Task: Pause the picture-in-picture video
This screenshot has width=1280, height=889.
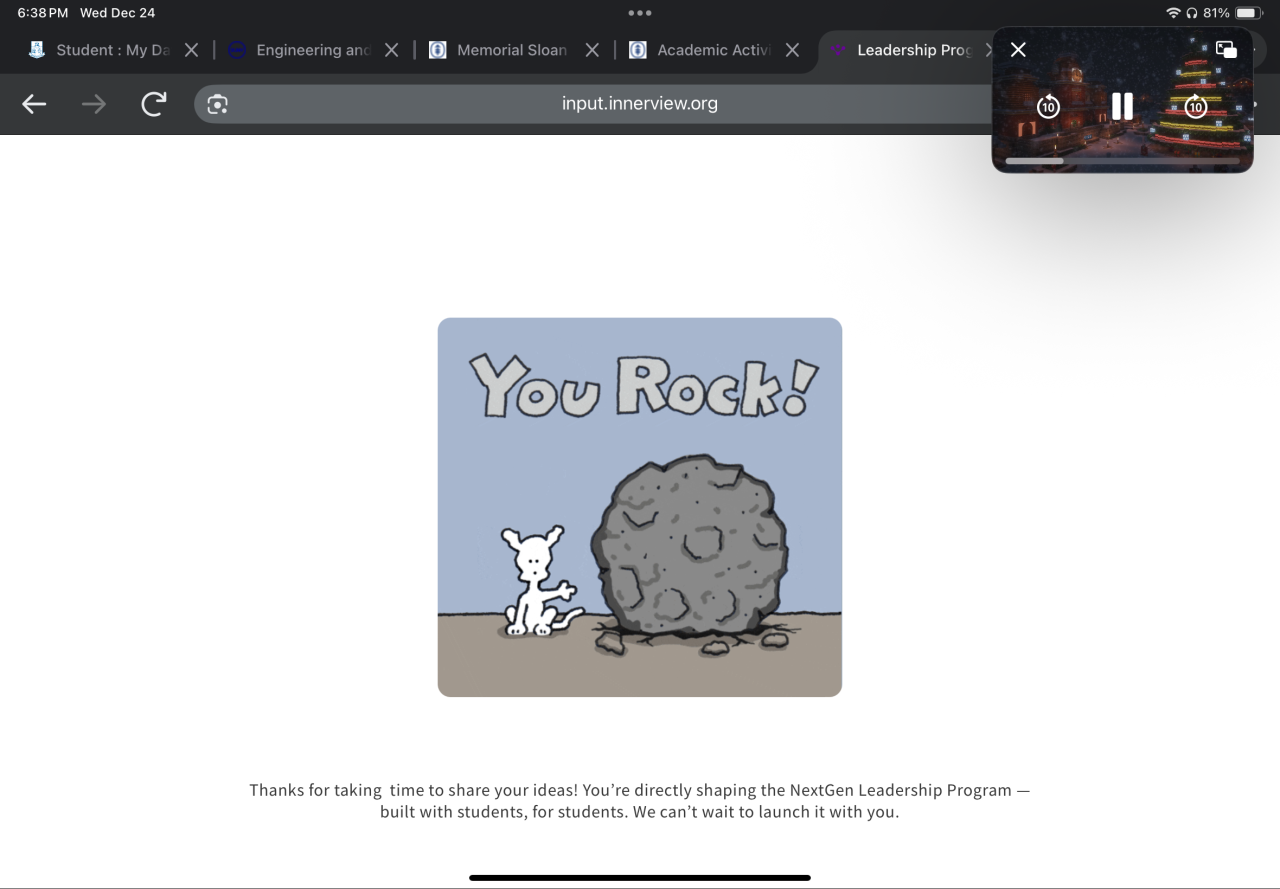Action: click(x=1122, y=106)
